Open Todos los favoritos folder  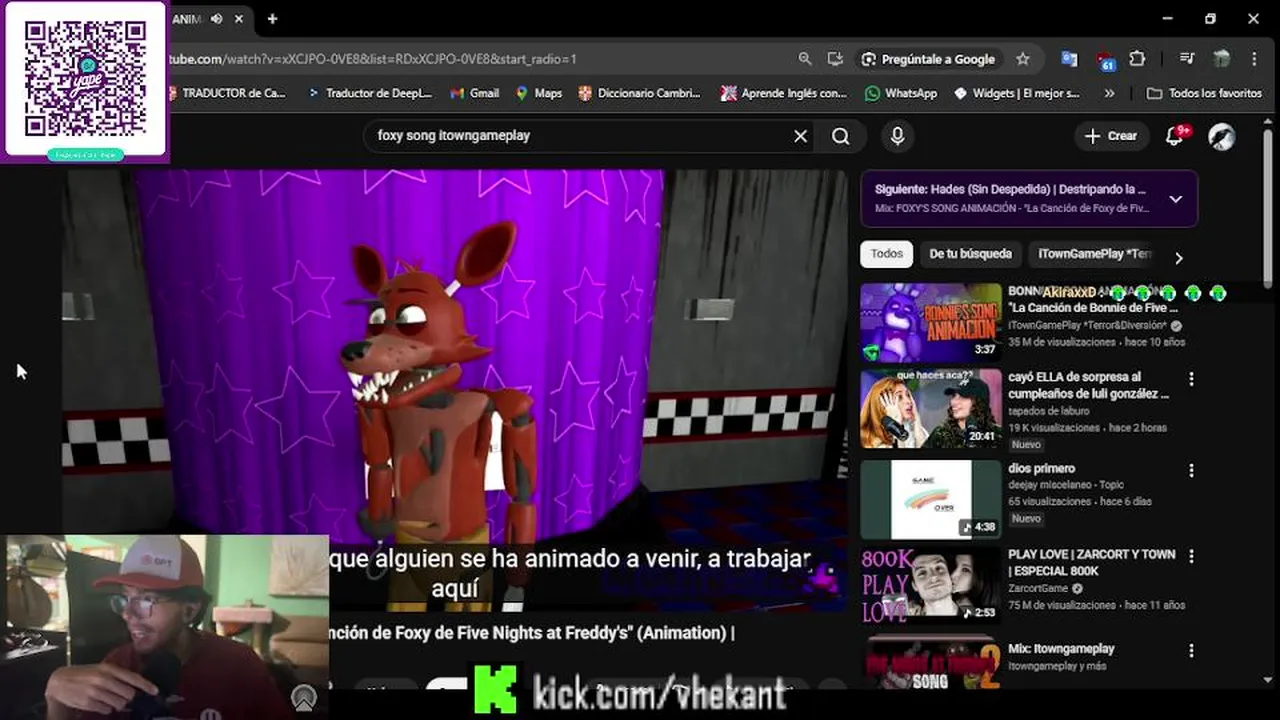tap(1204, 93)
